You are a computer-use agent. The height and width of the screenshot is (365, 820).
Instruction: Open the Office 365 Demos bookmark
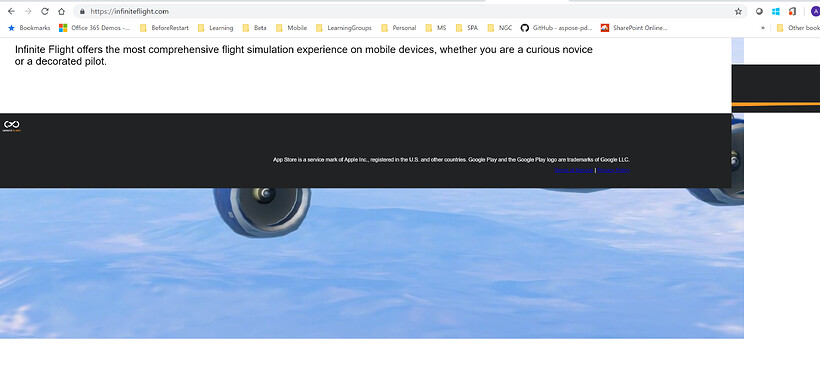pyautogui.click(x=94, y=28)
